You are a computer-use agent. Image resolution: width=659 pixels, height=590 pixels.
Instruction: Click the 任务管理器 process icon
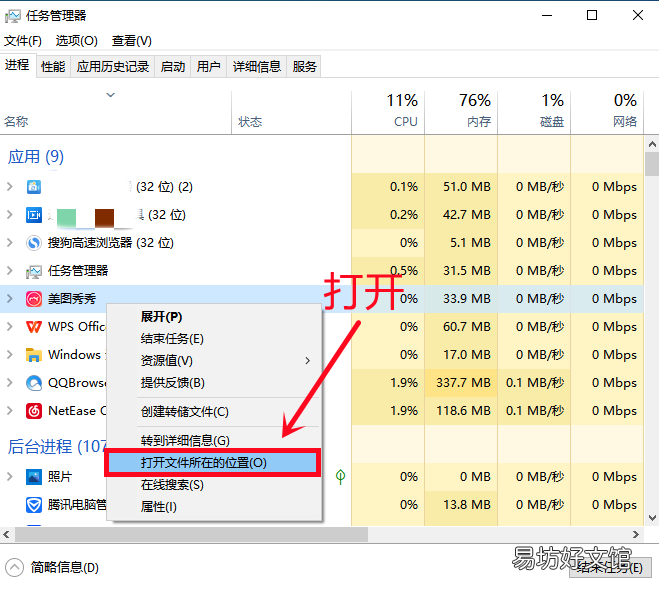(34, 271)
